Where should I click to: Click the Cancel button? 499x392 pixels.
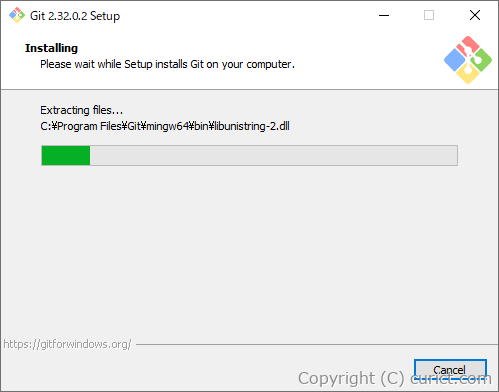[x=450, y=370]
